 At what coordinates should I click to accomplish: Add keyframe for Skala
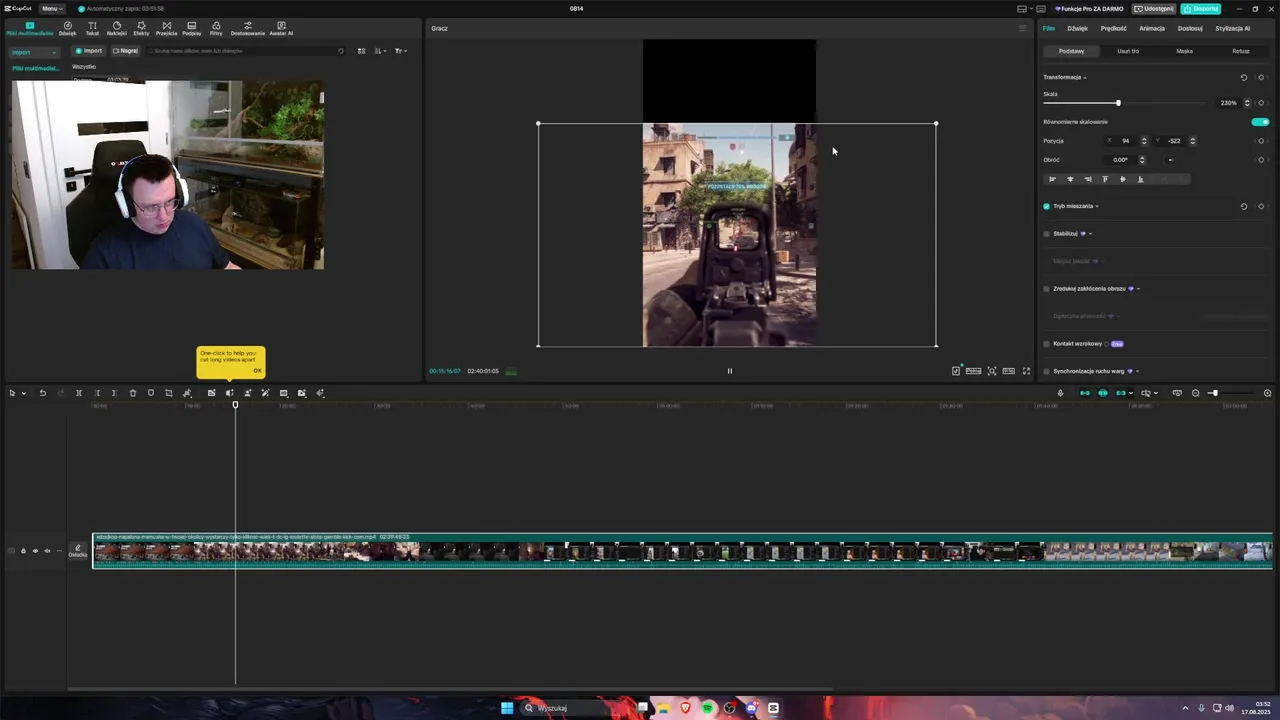click(1261, 103)
